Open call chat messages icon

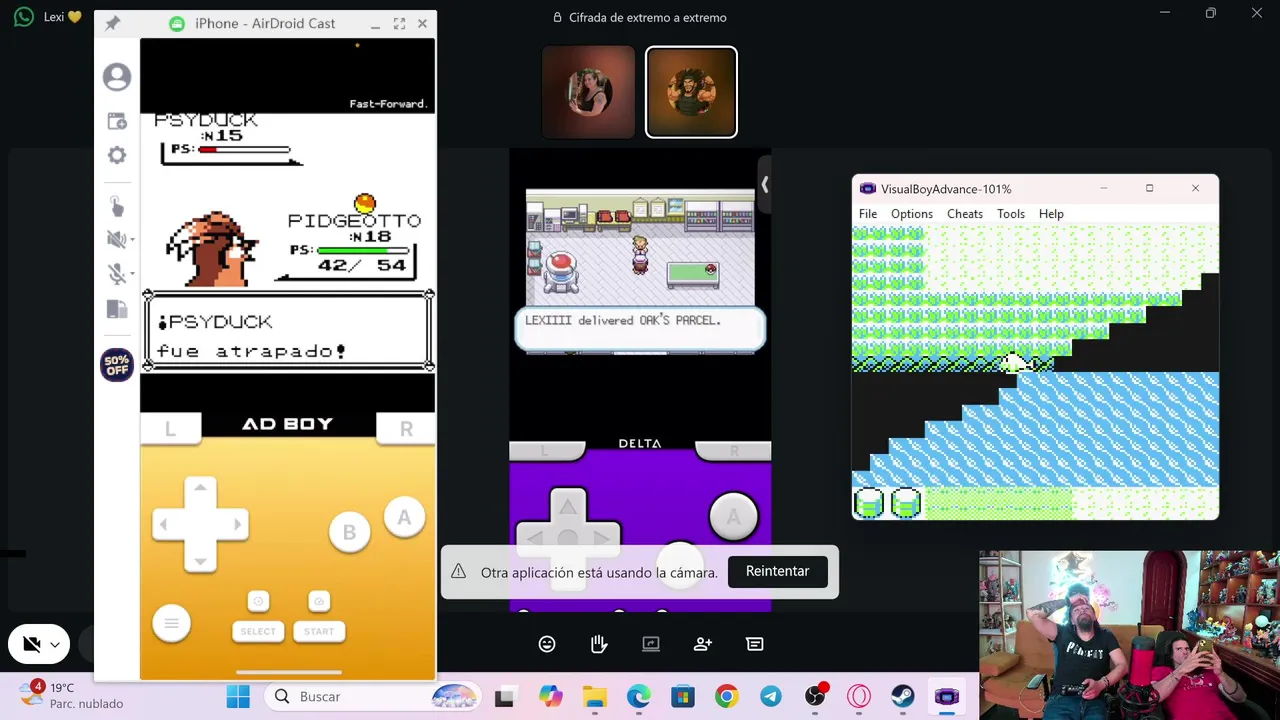tap(755, 644)
